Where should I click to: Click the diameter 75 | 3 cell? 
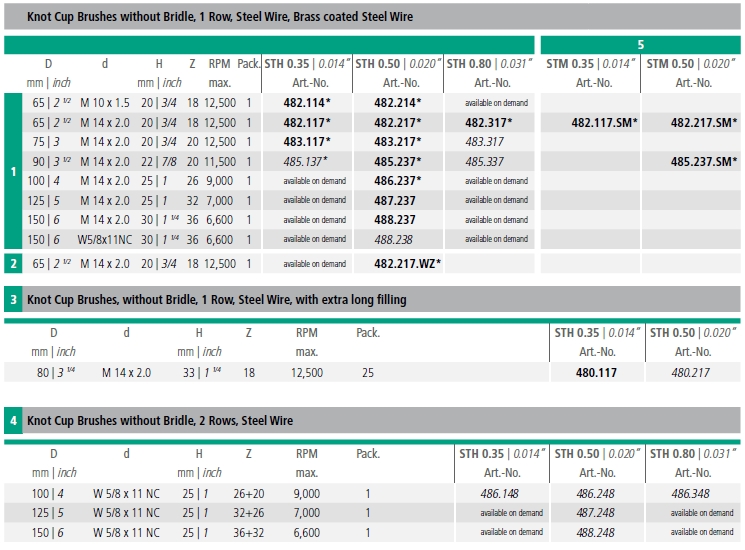(46, 142)
